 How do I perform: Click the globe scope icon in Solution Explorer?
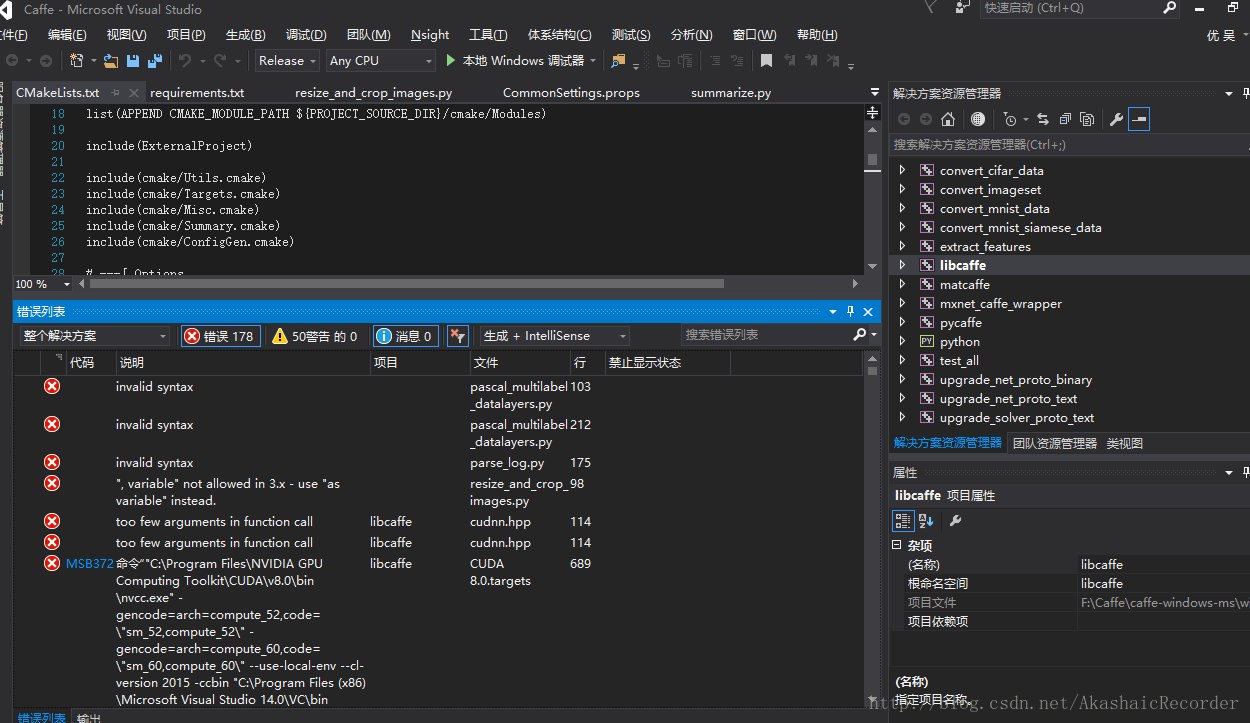point(978,119)
